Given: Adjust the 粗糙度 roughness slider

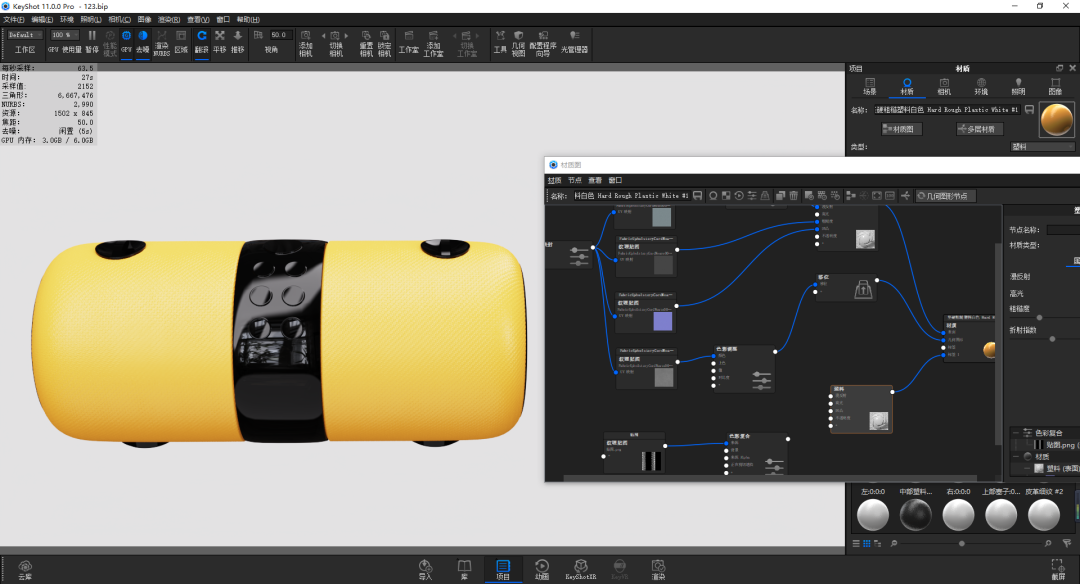Looking at the screenshot, I should tap(1039, 317).
